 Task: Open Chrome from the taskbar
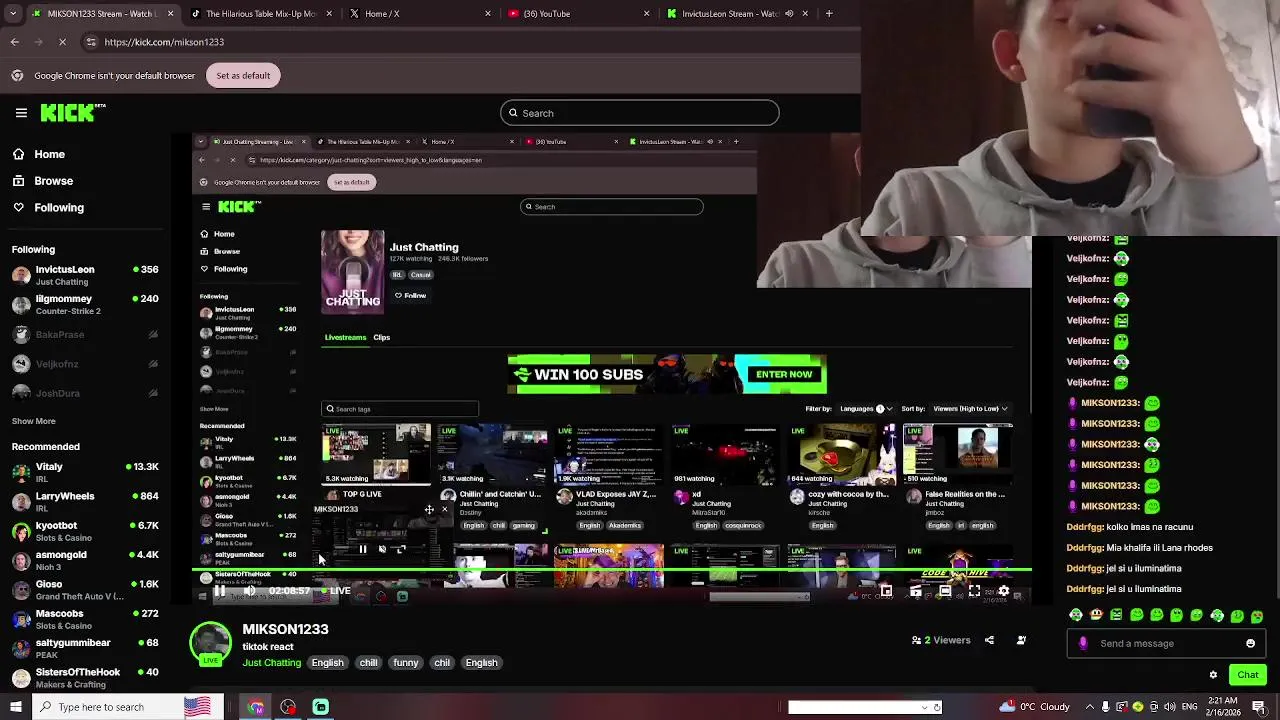point(257,707)
